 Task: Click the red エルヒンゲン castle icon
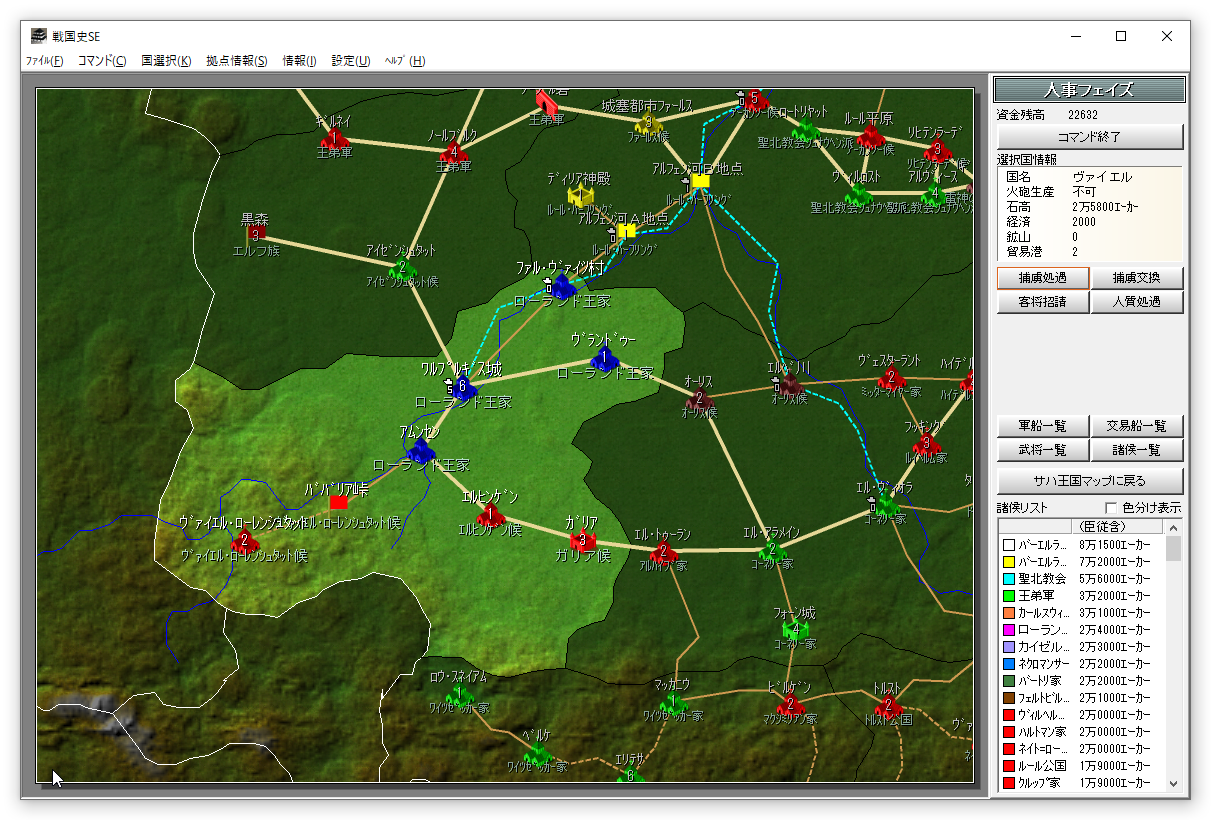(490, 516)
